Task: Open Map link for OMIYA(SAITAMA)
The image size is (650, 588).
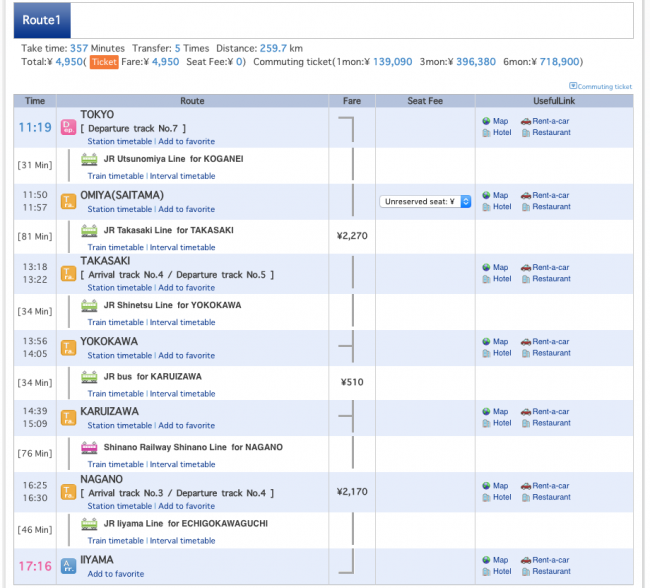Action: coord(500,195)
